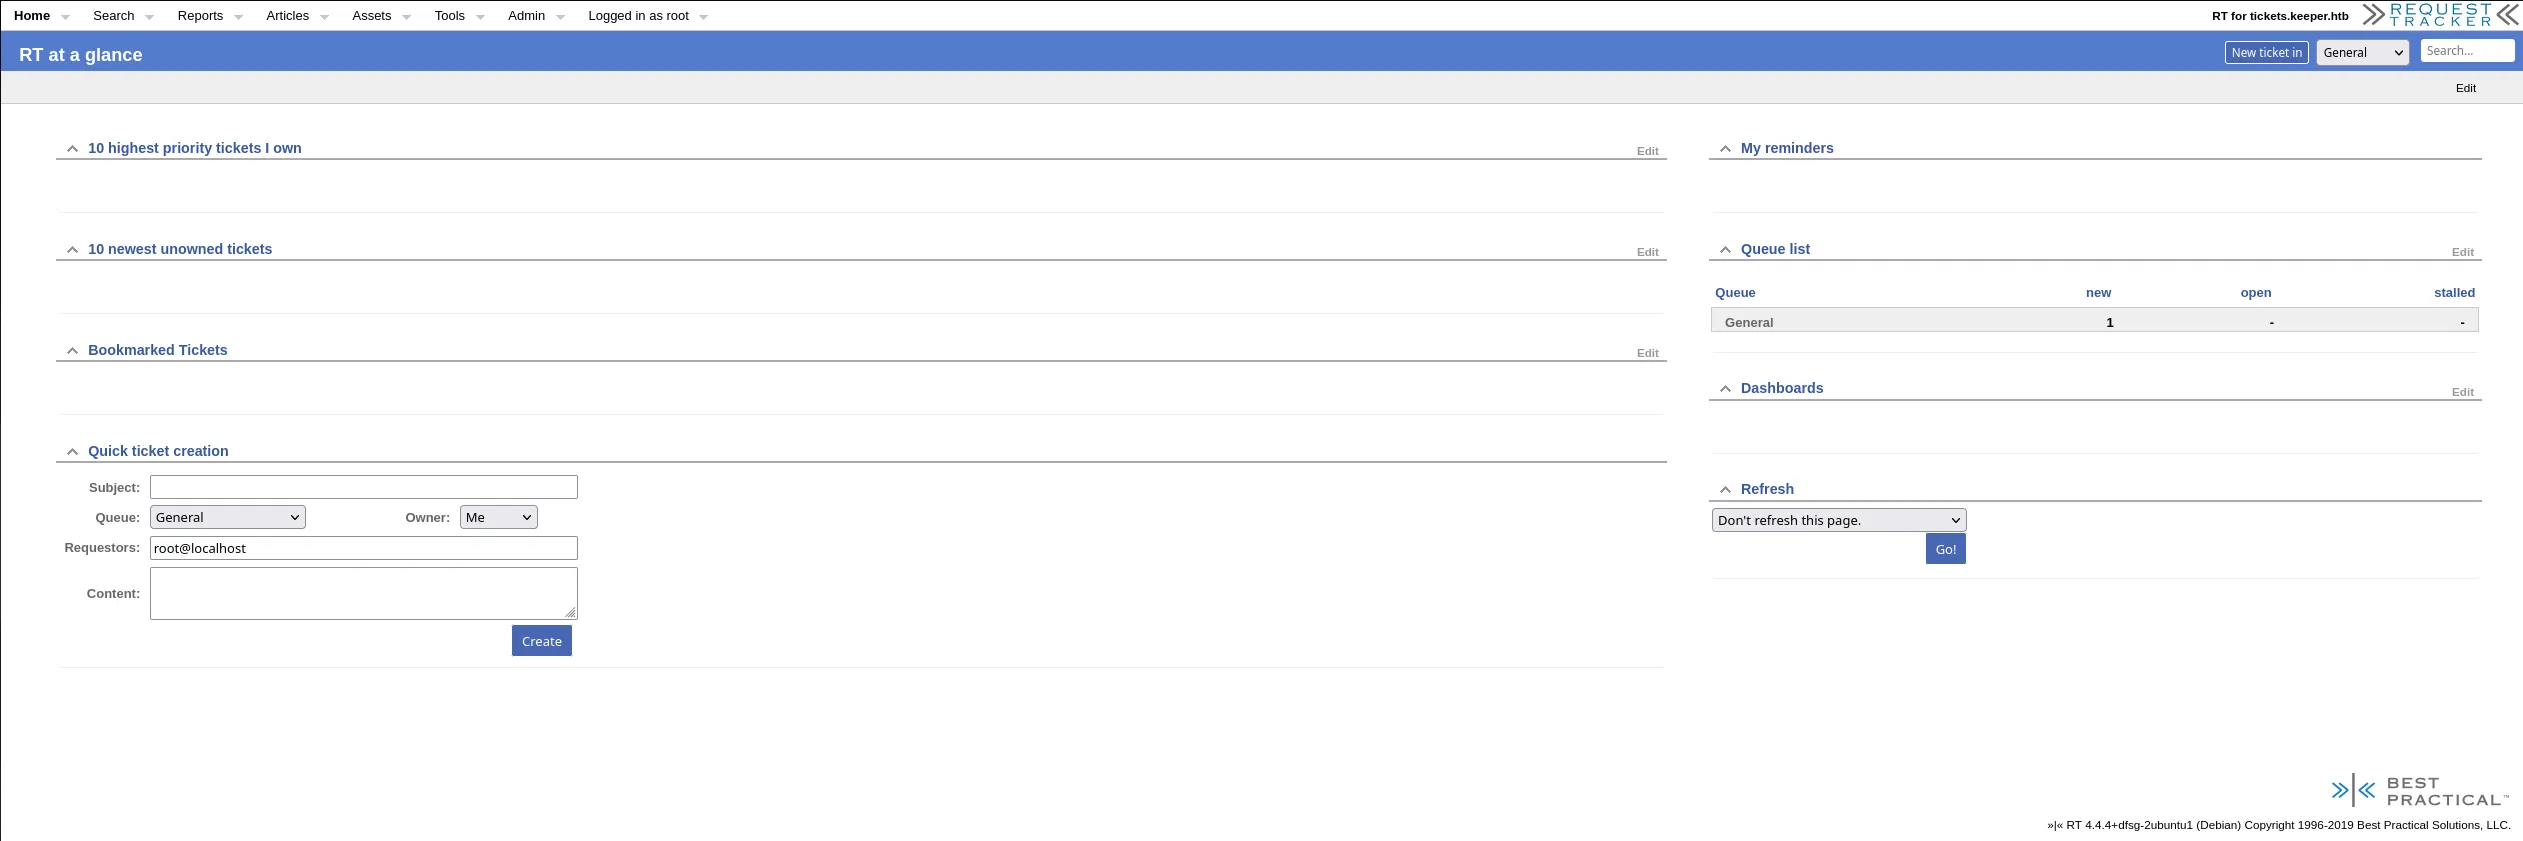The width and height of the screenshot is (2523, 841).
Task: Open the Reports menu
Action: pyautogui.click(x=201, y=16)
